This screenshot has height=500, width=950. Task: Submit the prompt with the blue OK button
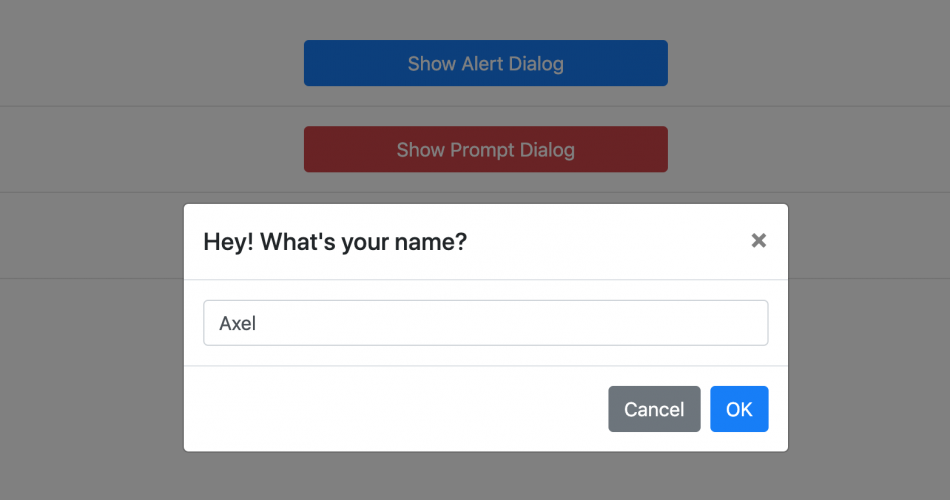tap(739, 409)
